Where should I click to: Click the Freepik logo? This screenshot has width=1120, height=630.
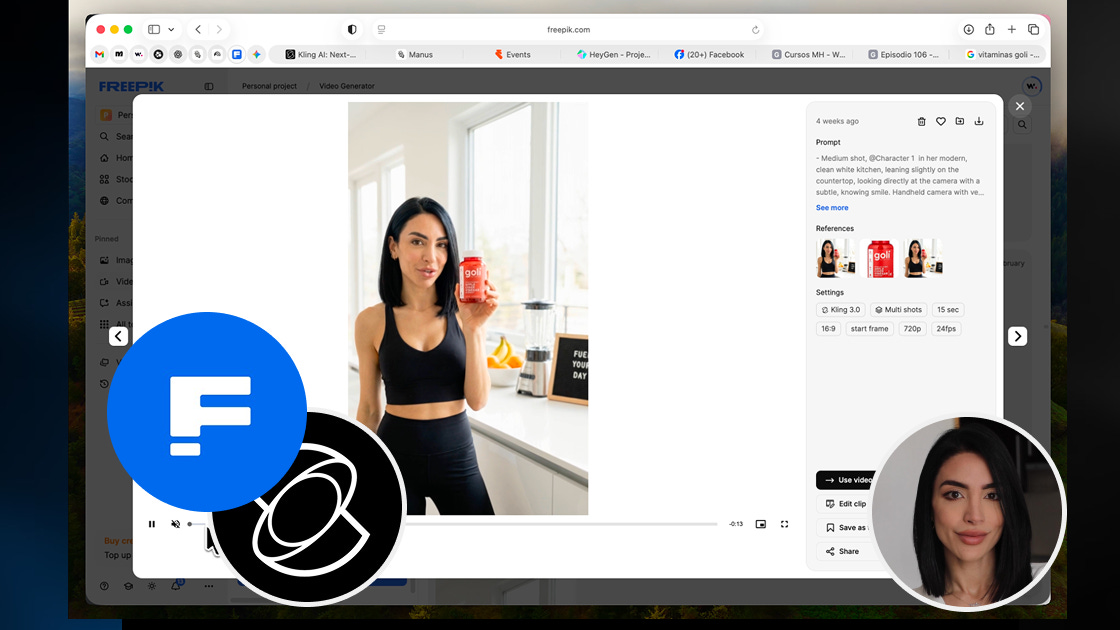(x=131, y=86)
